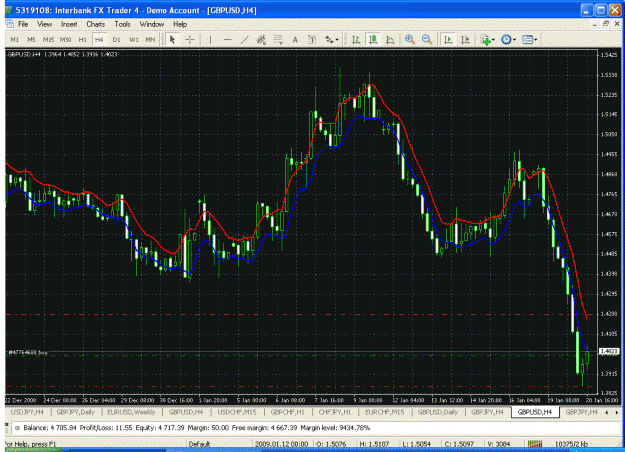
Task: Click the Default profile in status bar
Action: pos(199,444)
